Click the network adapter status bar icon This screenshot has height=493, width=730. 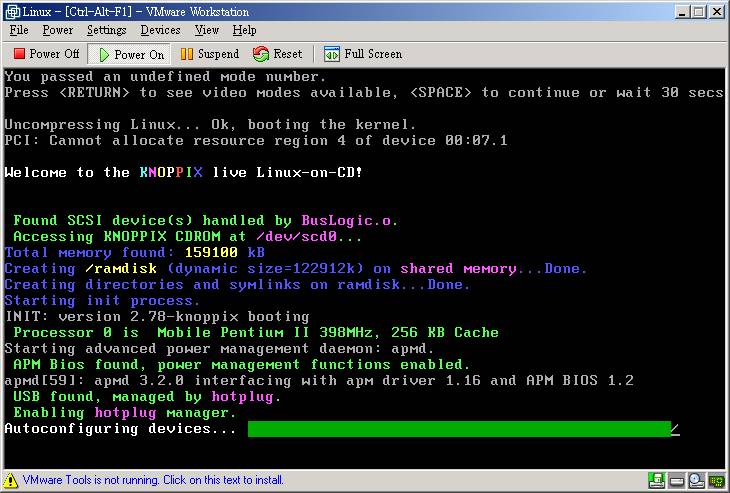(x=716, y=480)
